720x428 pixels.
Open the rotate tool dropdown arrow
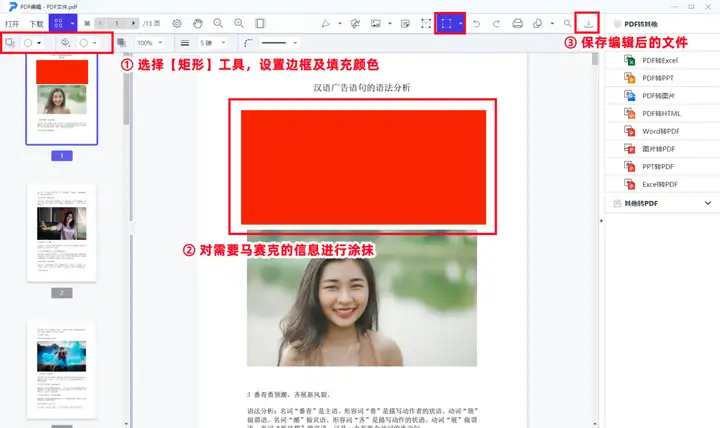point(552,23)
